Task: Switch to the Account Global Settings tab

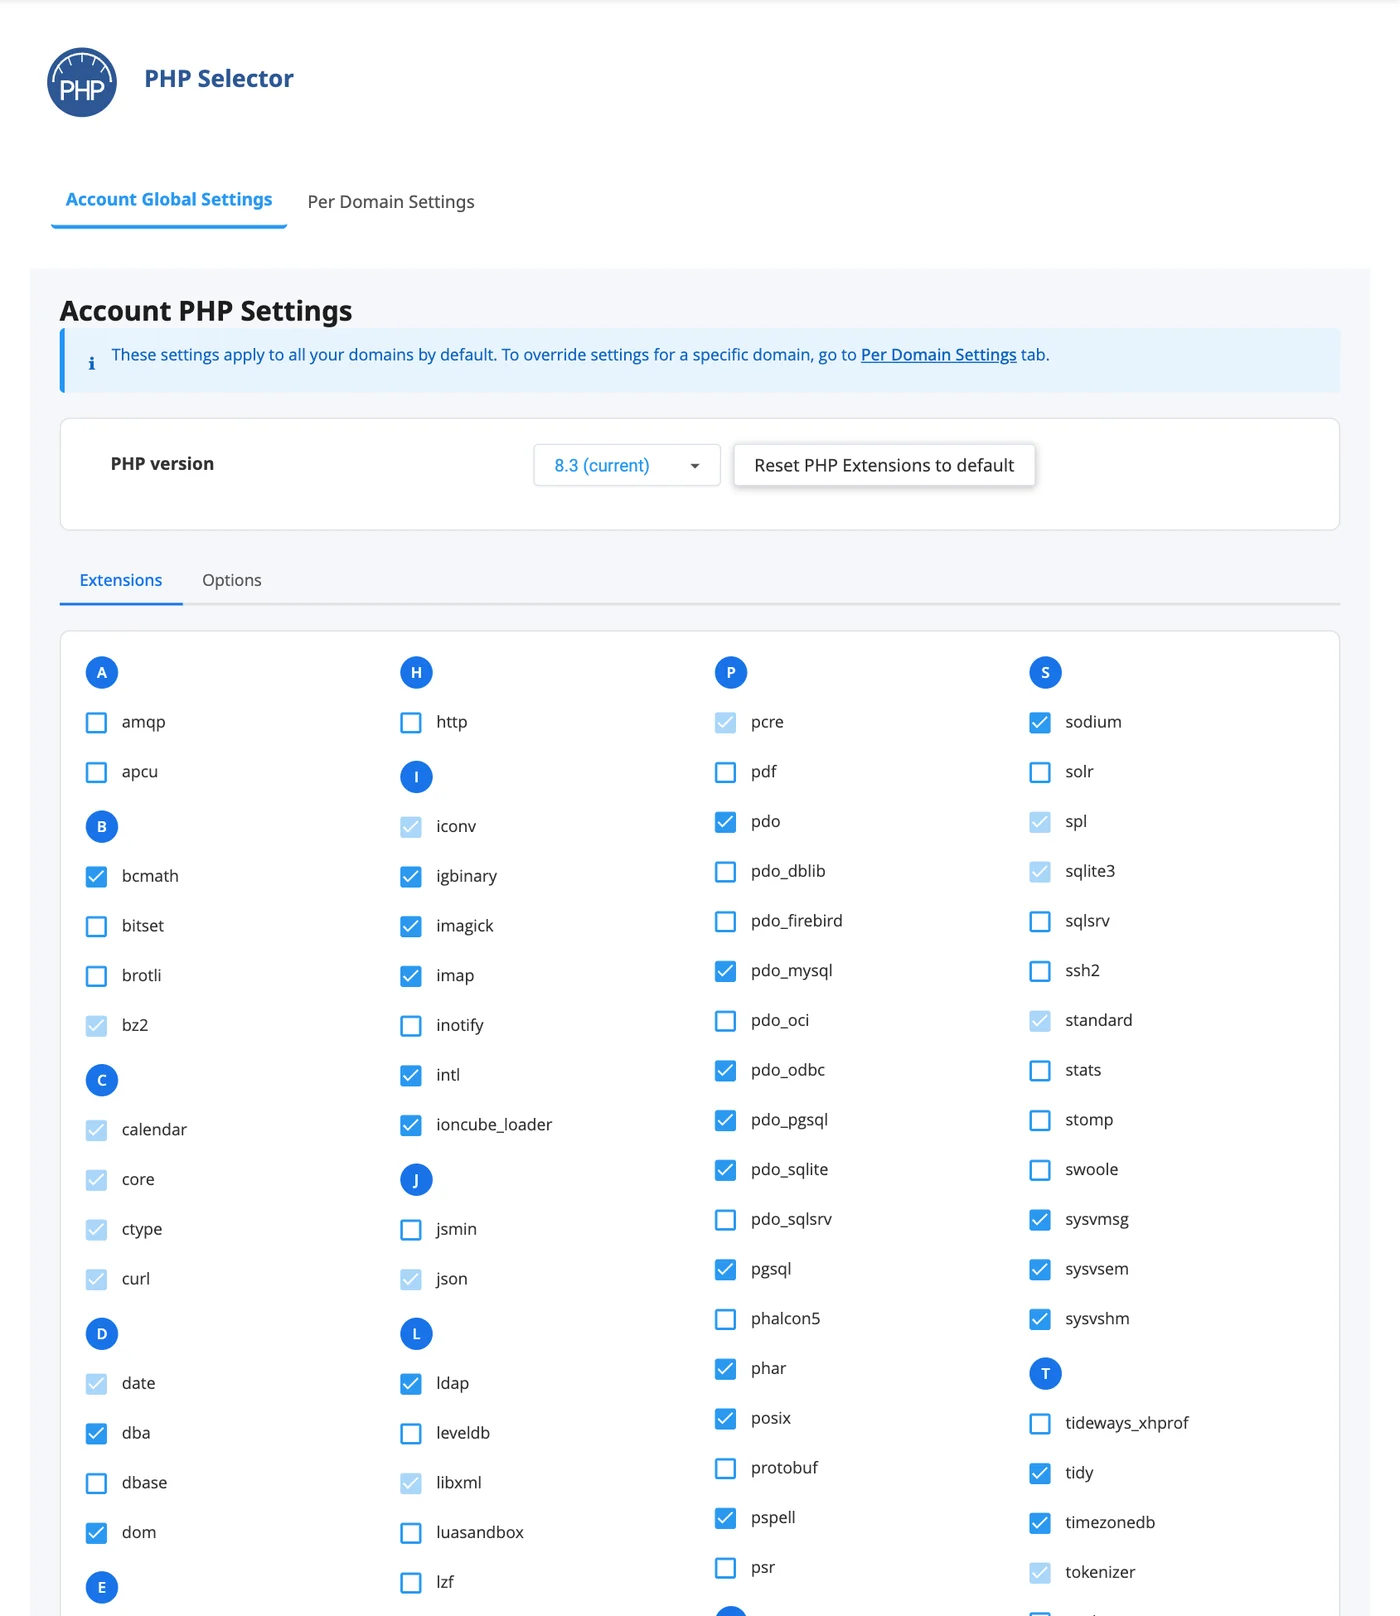Action: coord(169,200)
